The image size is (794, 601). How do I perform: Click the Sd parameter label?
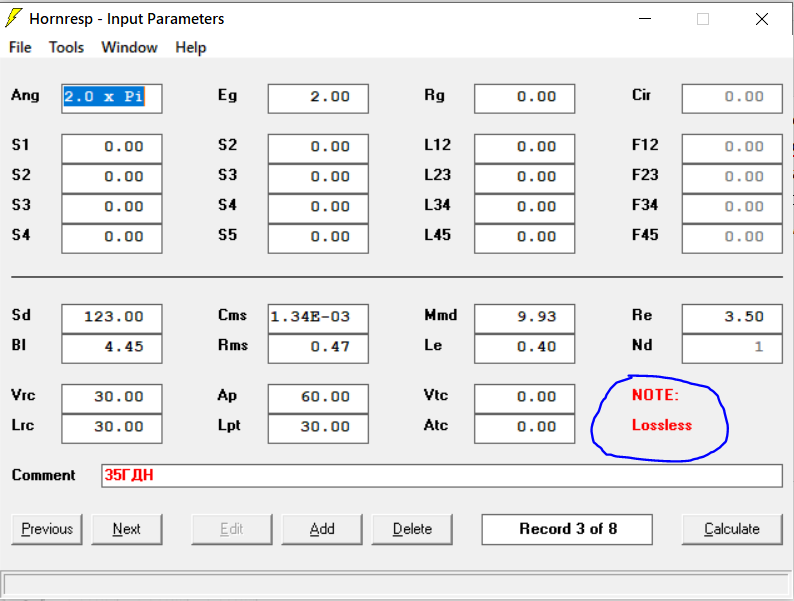[x=21, y=315]
